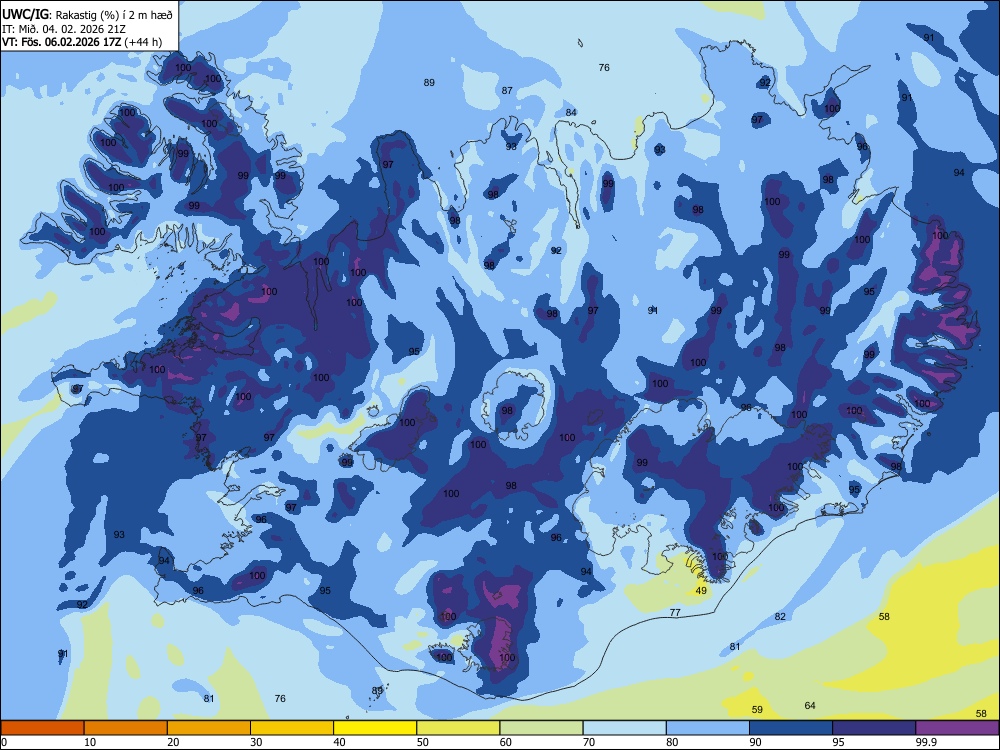Viewport: 1000px width, 750px height.
Task: Pick the pale green 60–70 legend swatch
Action: (541, 728)
